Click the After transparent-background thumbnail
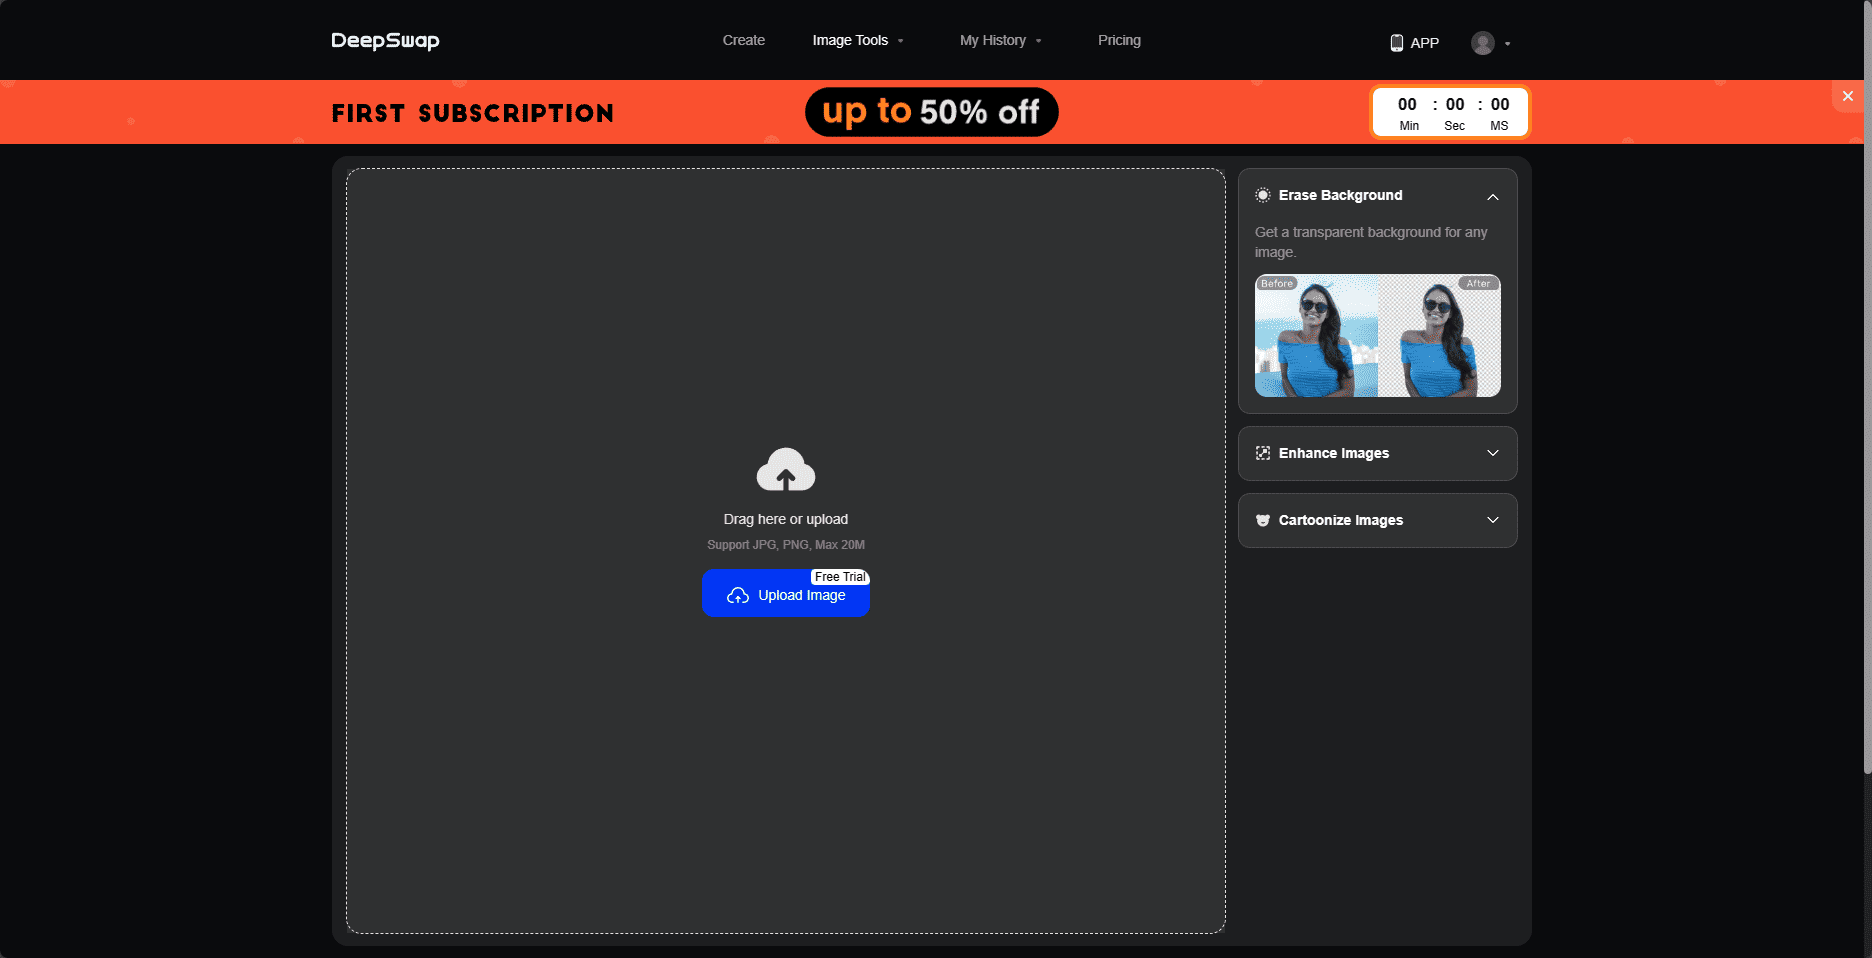Viewport: 1872px width, 958px height. click(x=1440, y=336)
